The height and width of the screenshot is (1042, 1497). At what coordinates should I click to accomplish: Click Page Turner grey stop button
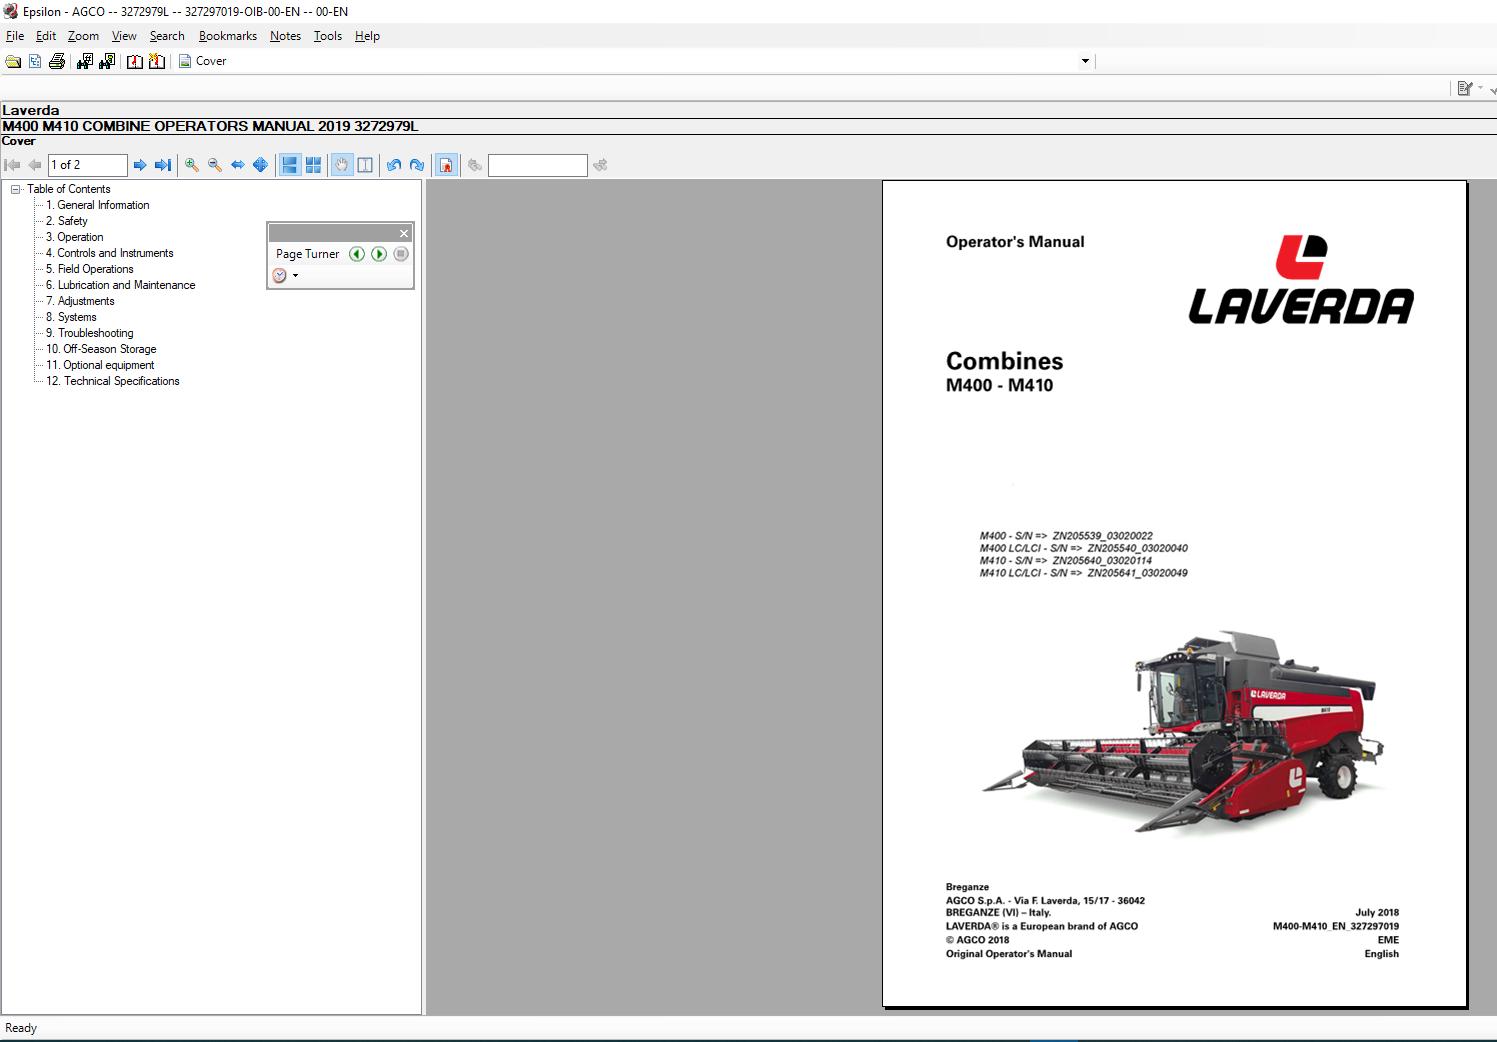tap(401, 254)
